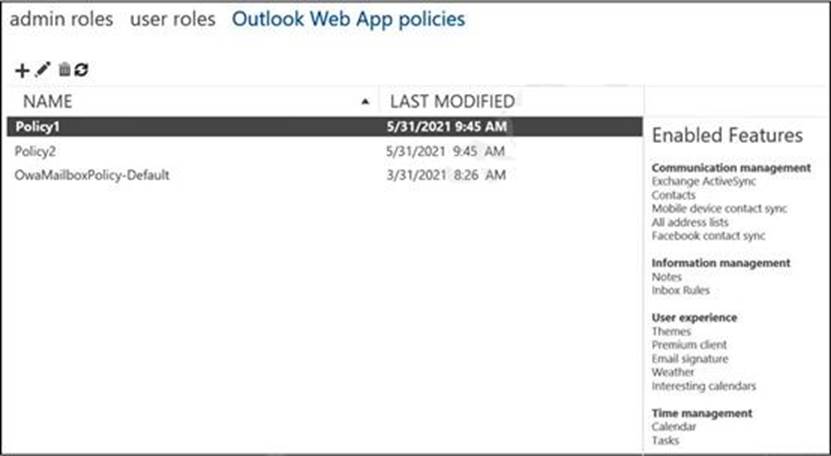
Task: Click the plus icon to add a policy
Action: point(22,69)
